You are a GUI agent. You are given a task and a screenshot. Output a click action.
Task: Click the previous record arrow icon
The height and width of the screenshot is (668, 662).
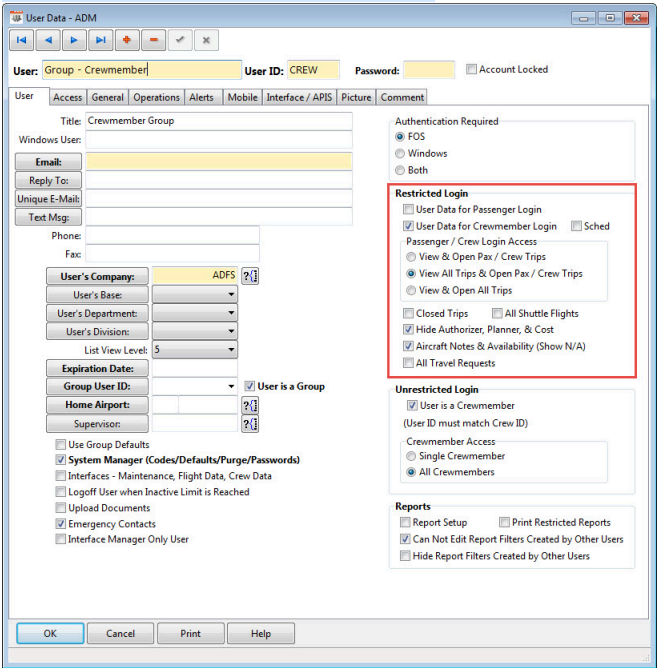tap(48, 40)
